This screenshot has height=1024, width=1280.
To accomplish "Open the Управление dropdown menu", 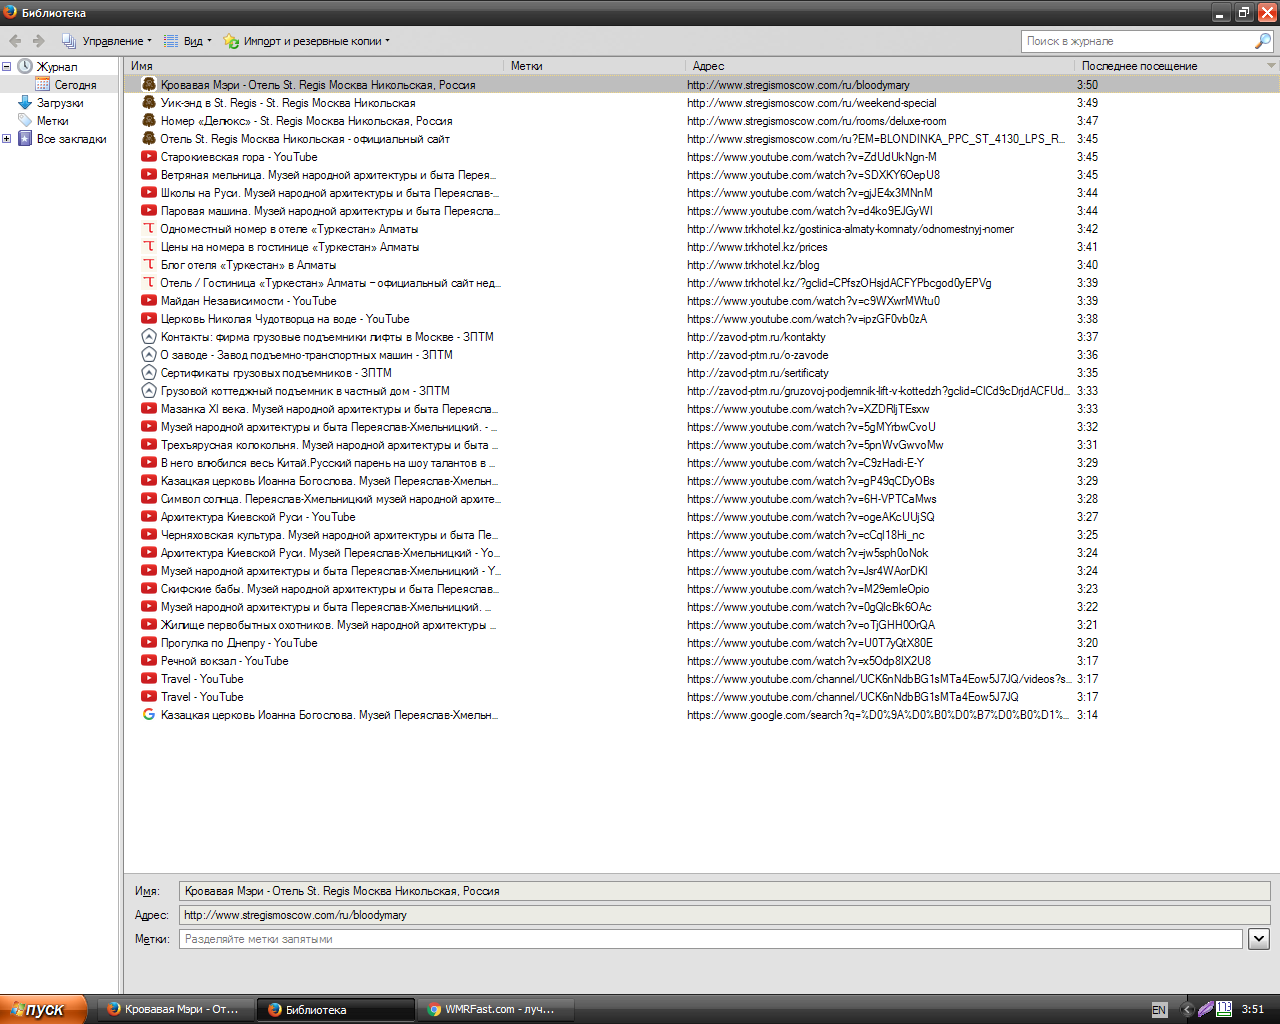I will [107, 41].
